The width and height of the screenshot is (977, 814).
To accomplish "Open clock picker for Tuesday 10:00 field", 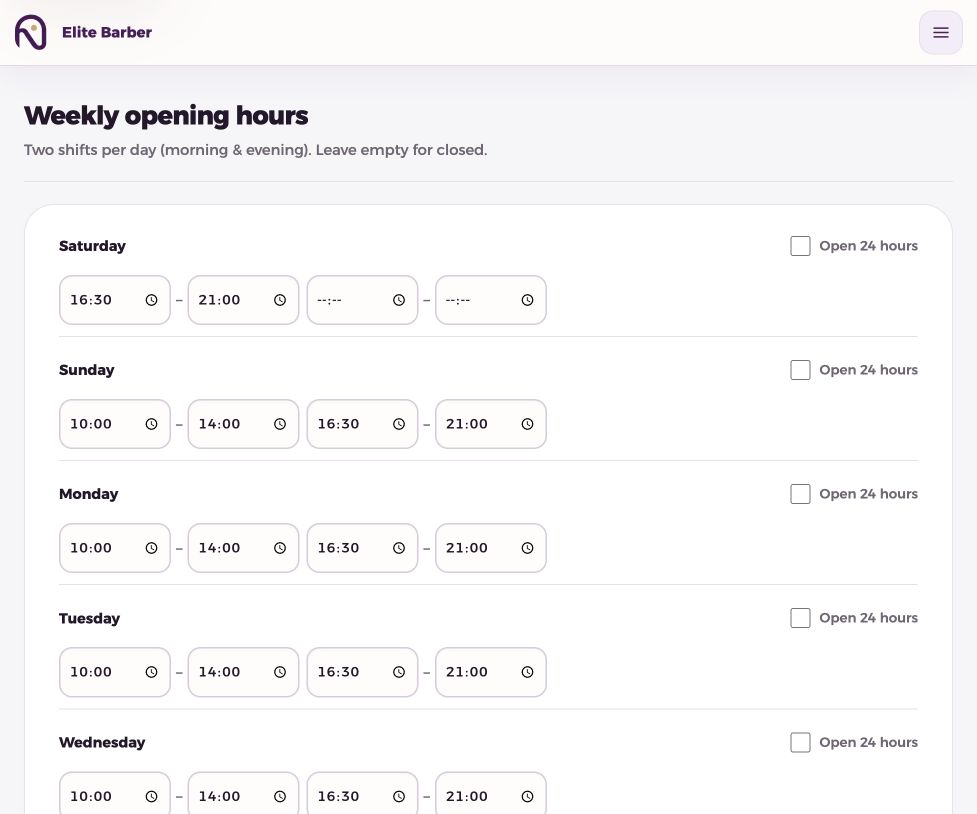I will click(x=151, y=672).
